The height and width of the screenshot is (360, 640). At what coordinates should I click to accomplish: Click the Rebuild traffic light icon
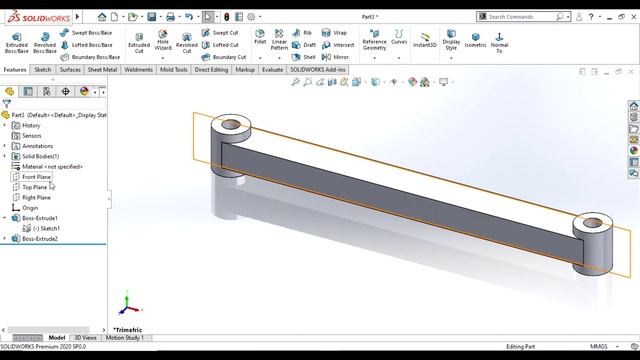tap(227, 17)
